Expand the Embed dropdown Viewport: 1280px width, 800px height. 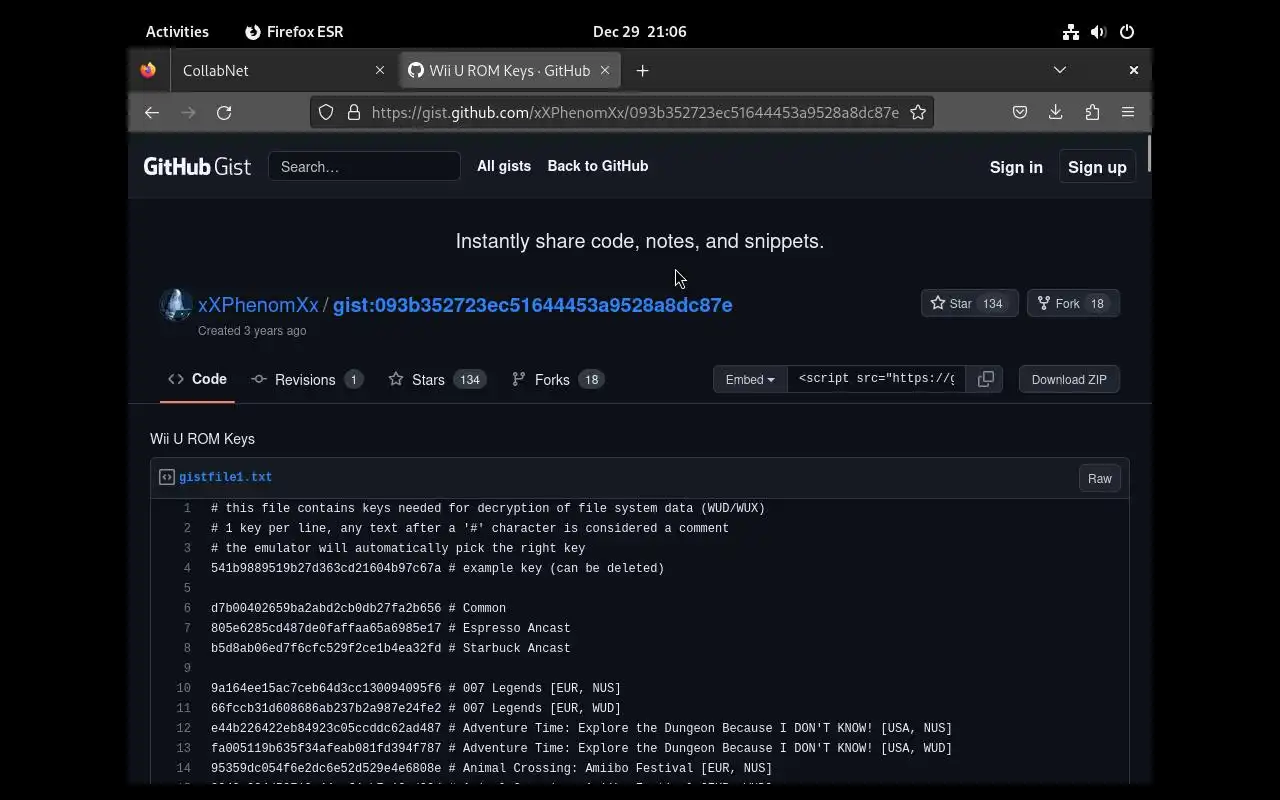(750, 379)
